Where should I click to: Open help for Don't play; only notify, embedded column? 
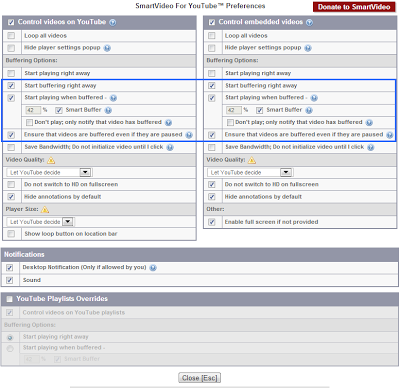click(x=369, y=123)
